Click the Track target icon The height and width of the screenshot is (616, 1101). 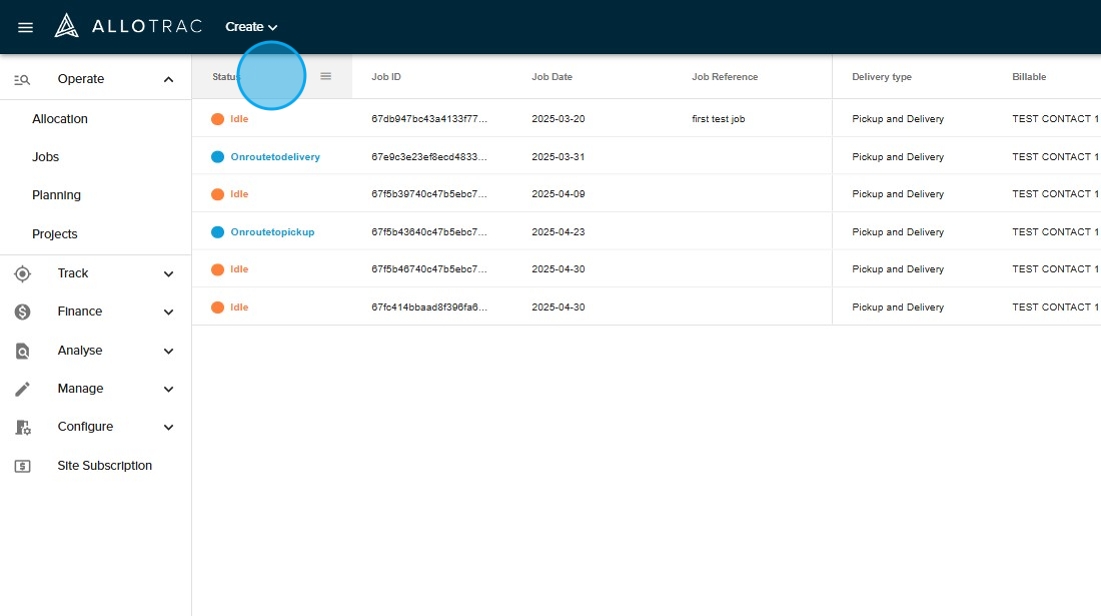[x=23, y=274]
